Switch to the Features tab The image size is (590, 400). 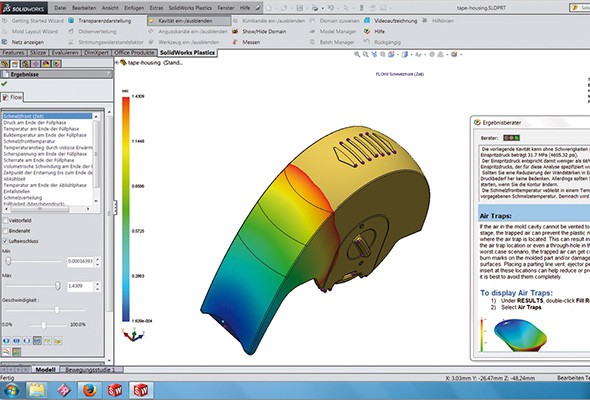click(13, 53)
